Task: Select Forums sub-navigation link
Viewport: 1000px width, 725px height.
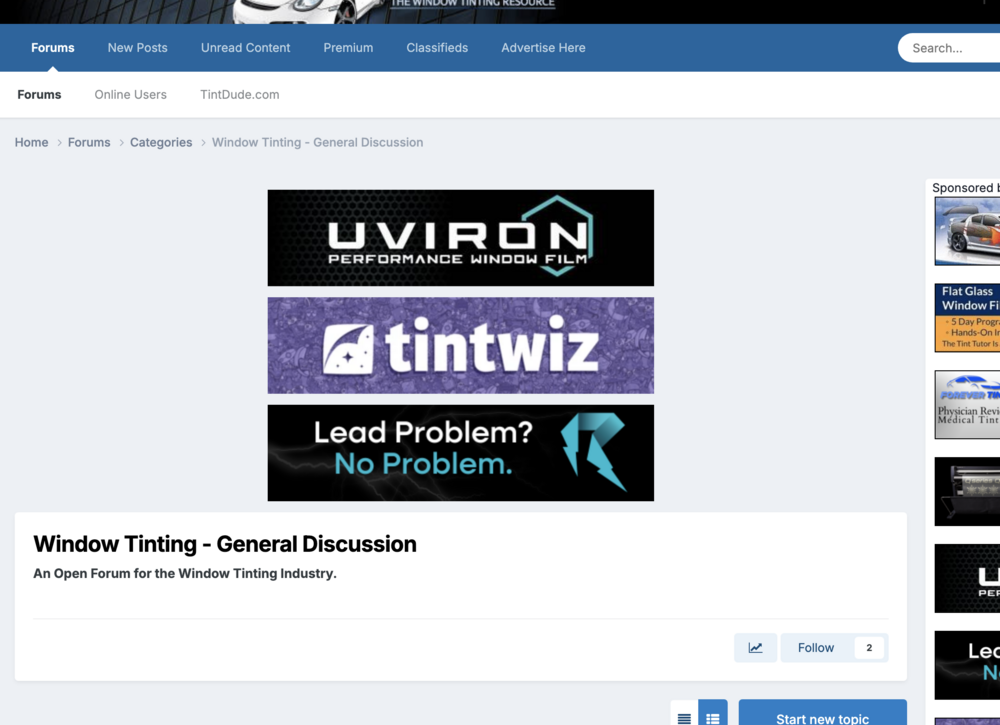Action: click(40, 94)
